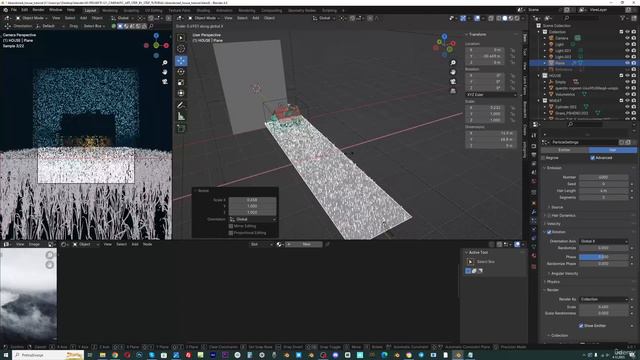Image resolution: width=640 pixels, height=360 pixels.
Task: Select the Rotate tool in viewport toolbar
Action: point(181,71)
